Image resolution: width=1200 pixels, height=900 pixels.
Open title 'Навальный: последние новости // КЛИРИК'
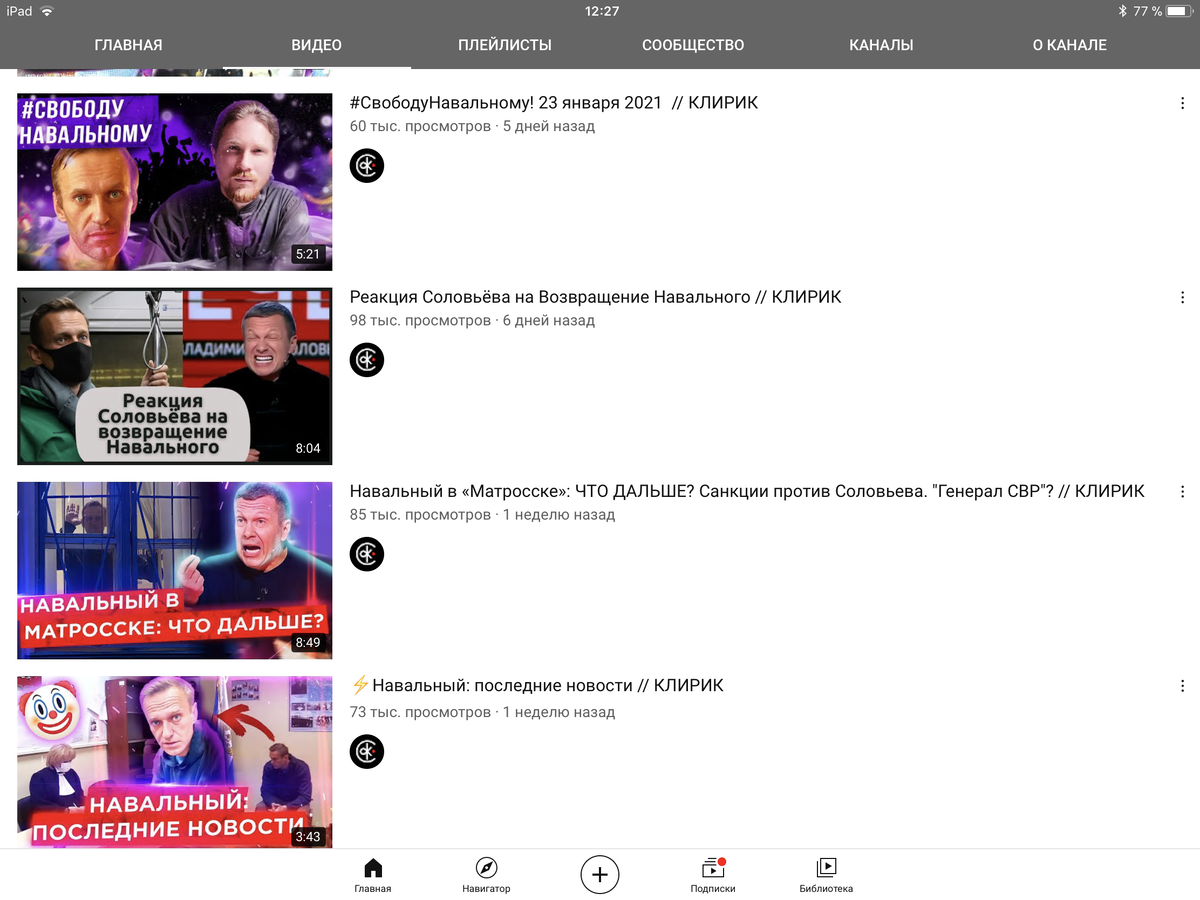pyautogui.click(x=536, y=685)
